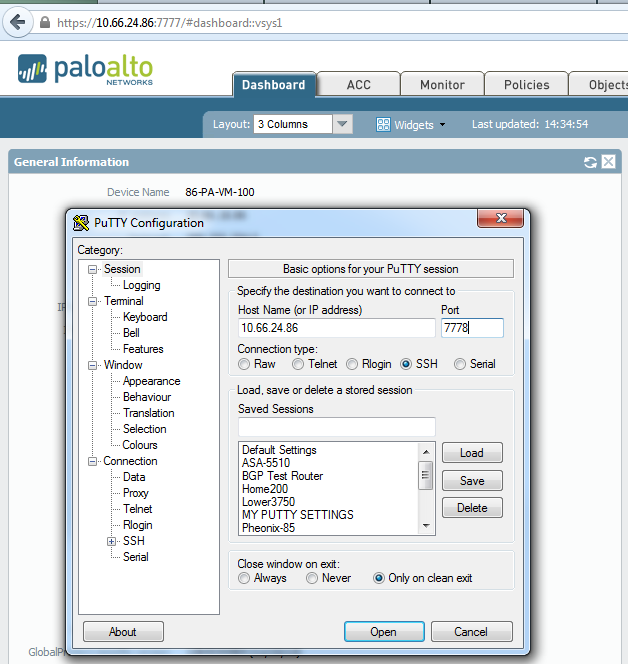Switch to the Monitor tab
This screenshot has width=628, height=664.
coord(443,85)
